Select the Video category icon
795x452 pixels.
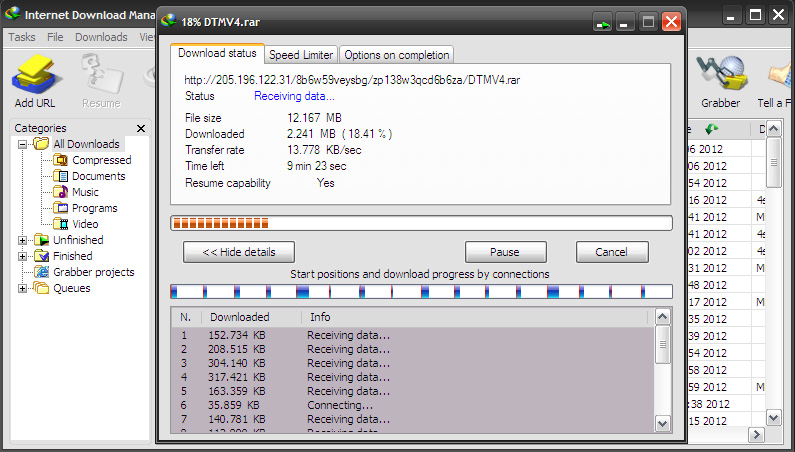60,224
